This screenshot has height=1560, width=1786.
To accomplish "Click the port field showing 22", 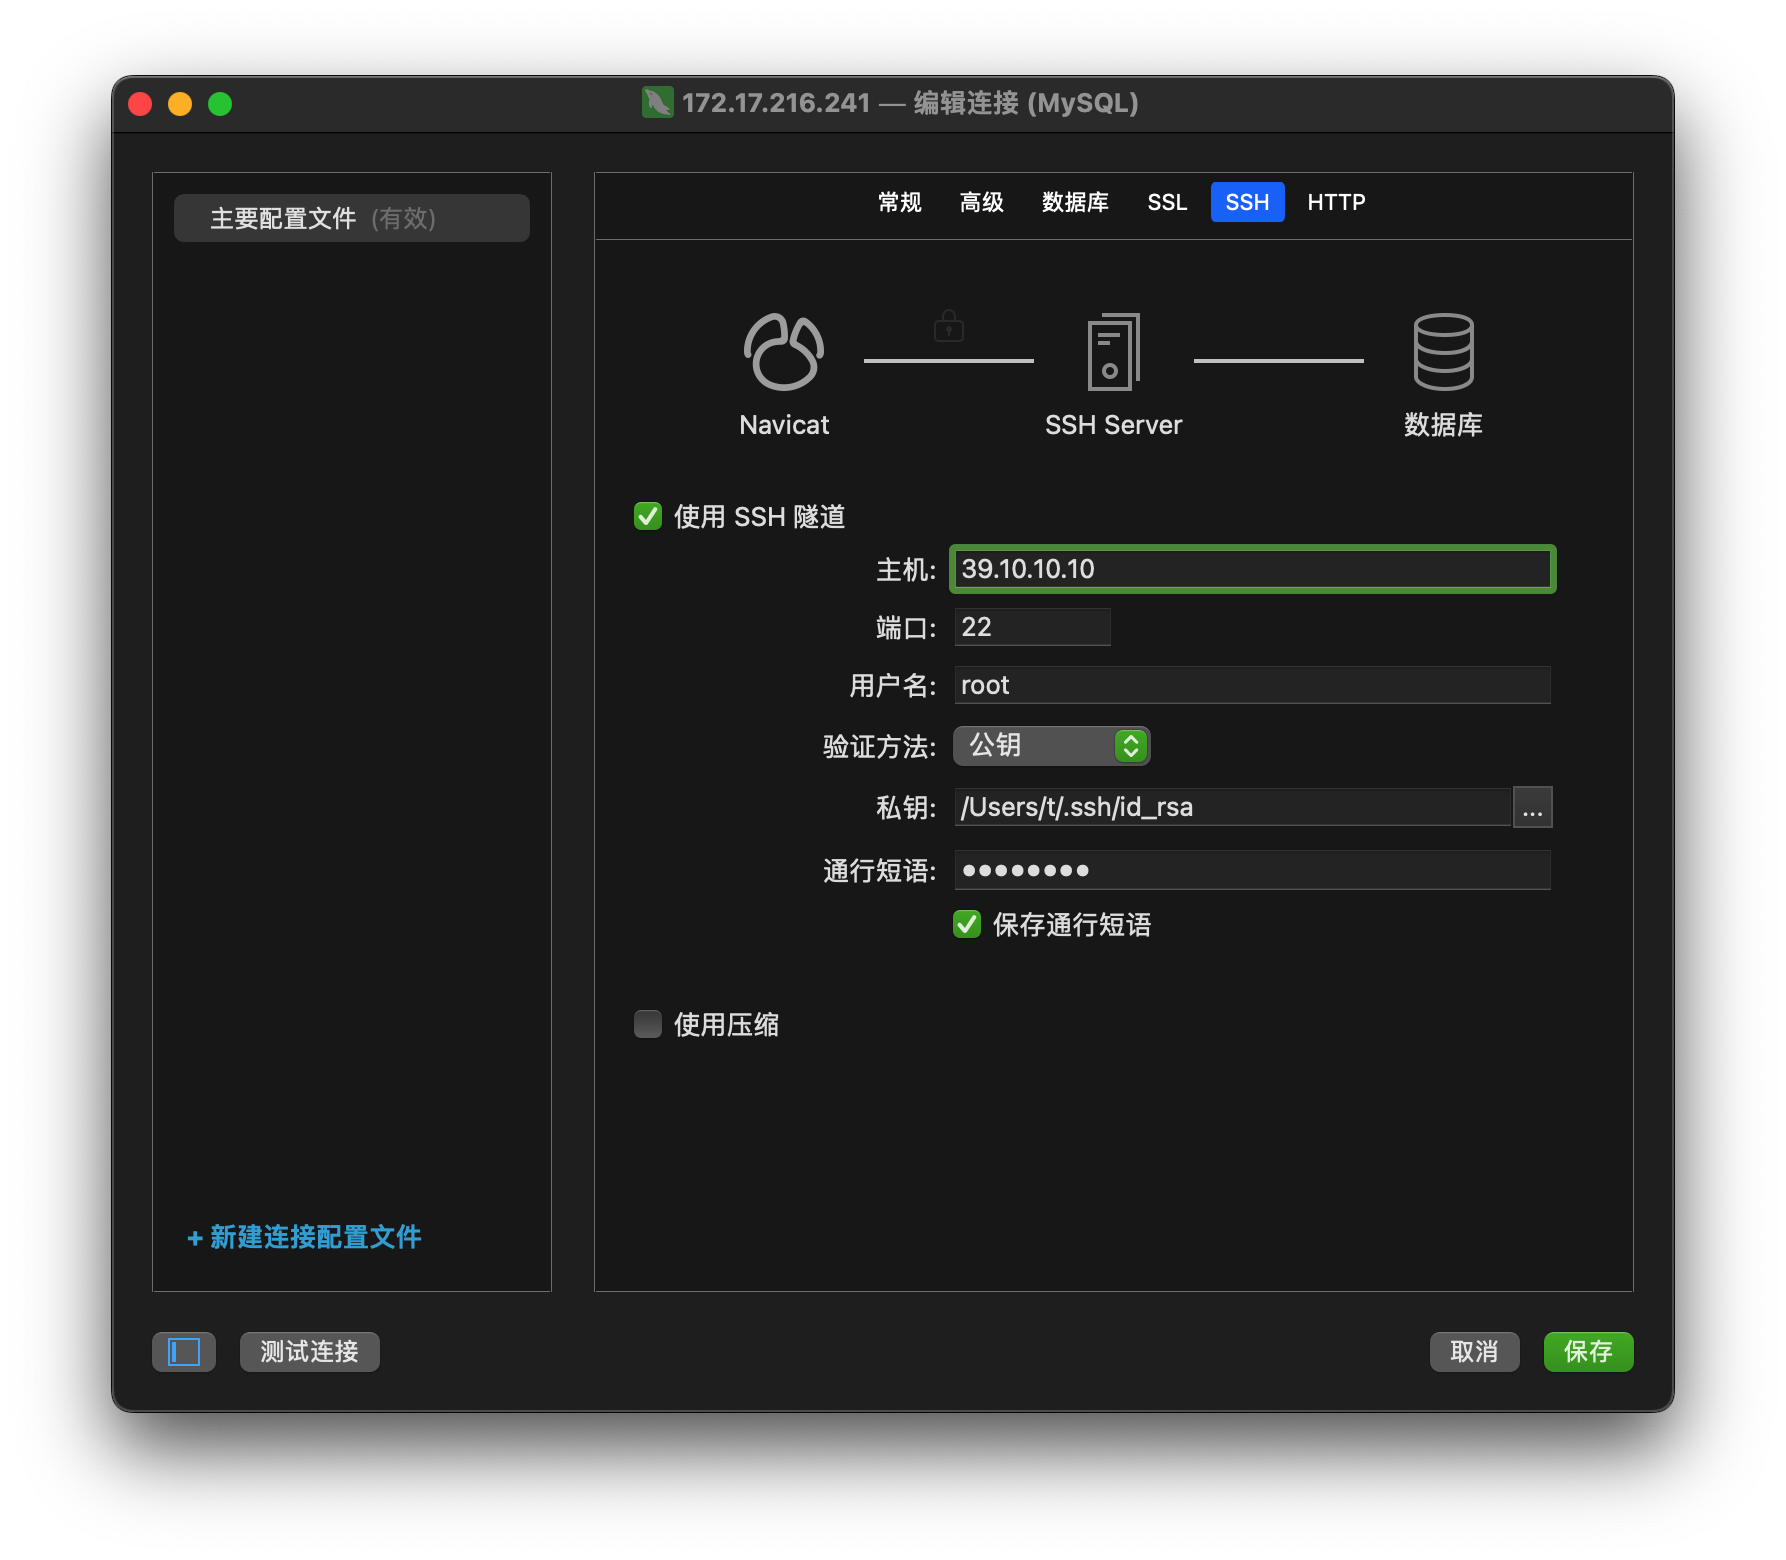I will click(x=1032, y=627).
